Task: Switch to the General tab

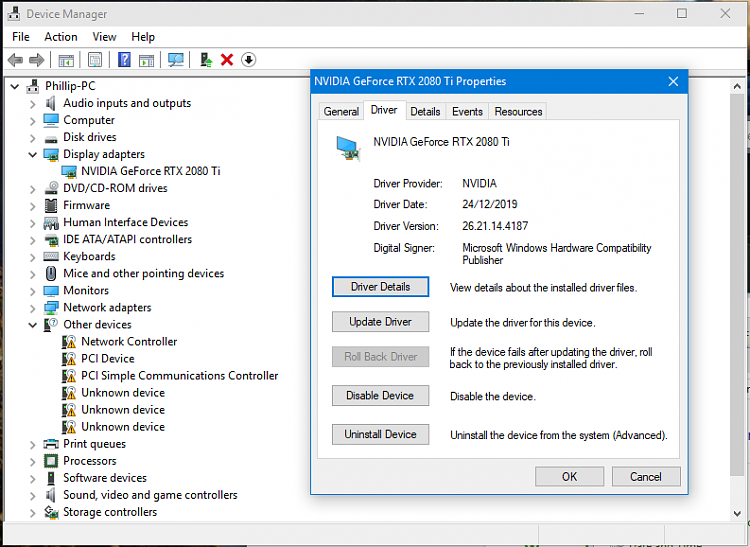Action: (x=341, y=111)
